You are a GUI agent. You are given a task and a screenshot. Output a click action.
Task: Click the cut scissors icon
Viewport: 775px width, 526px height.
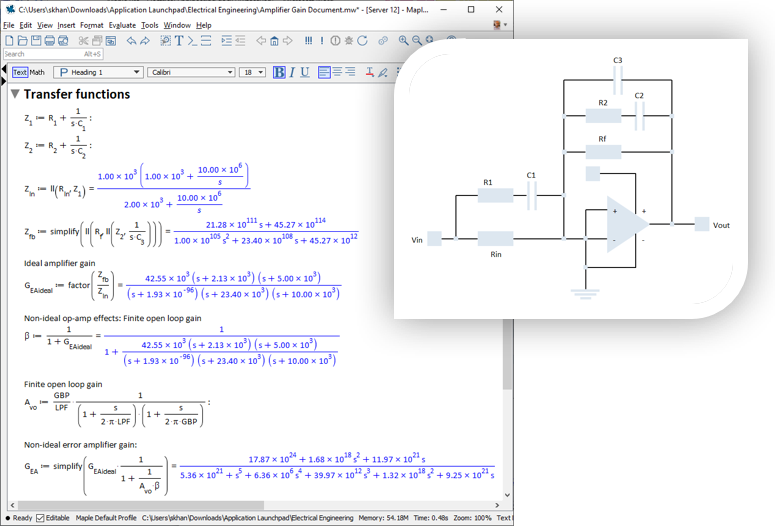84,41
